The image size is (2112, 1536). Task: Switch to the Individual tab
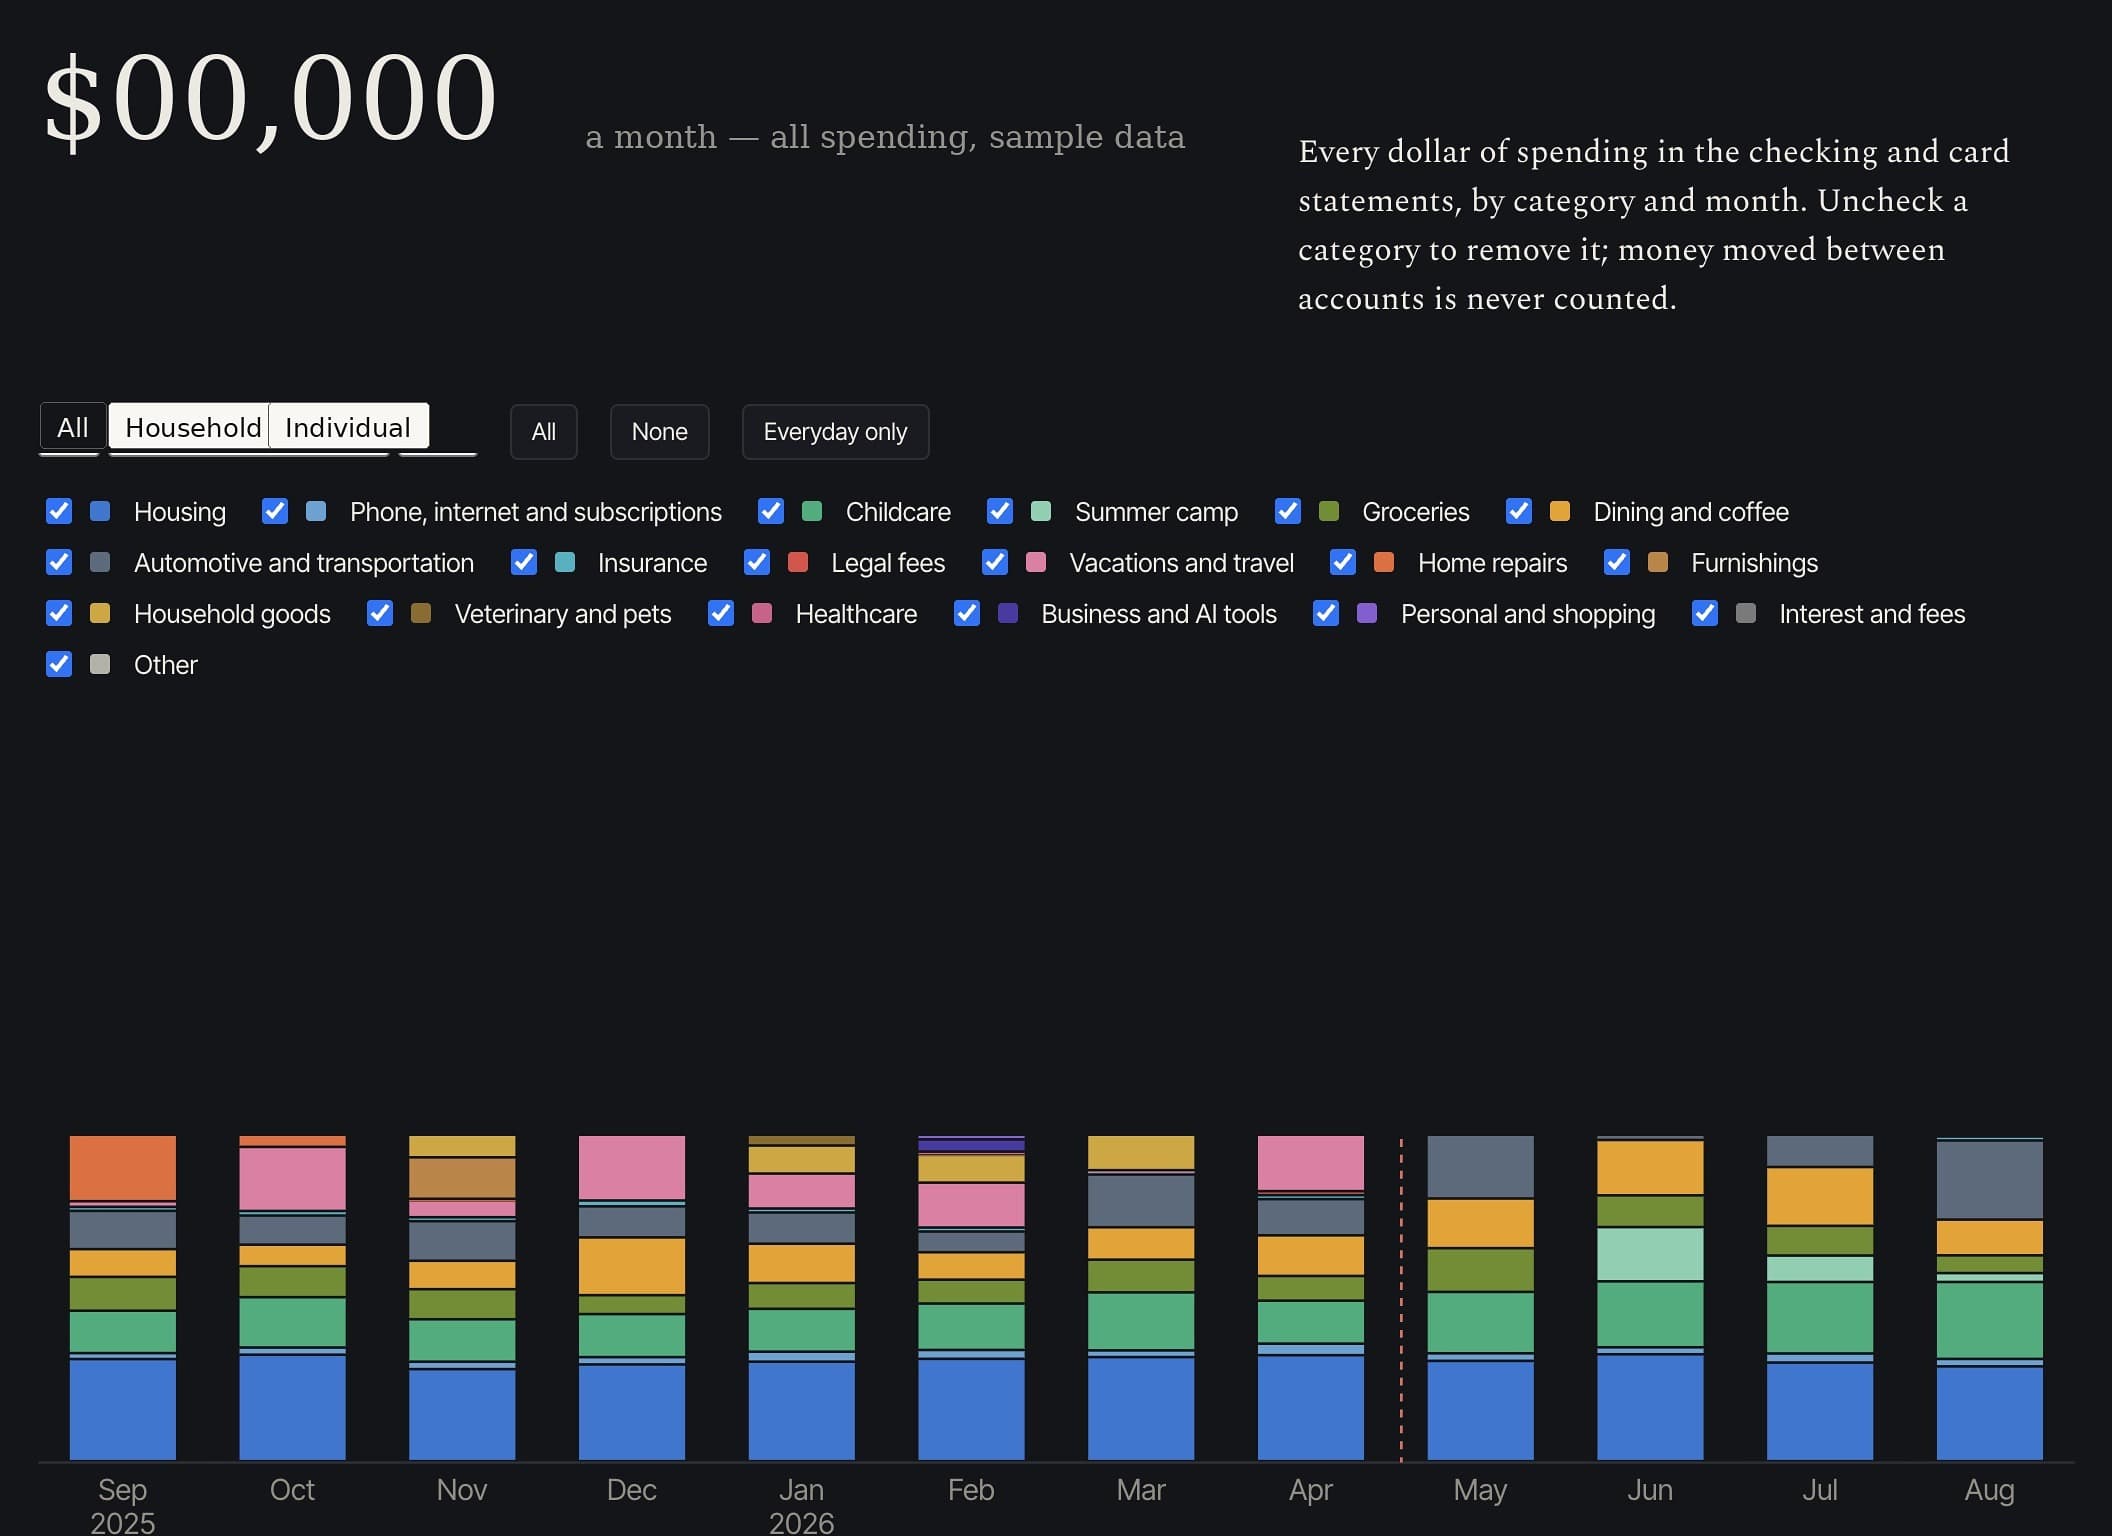pos(349,427)
